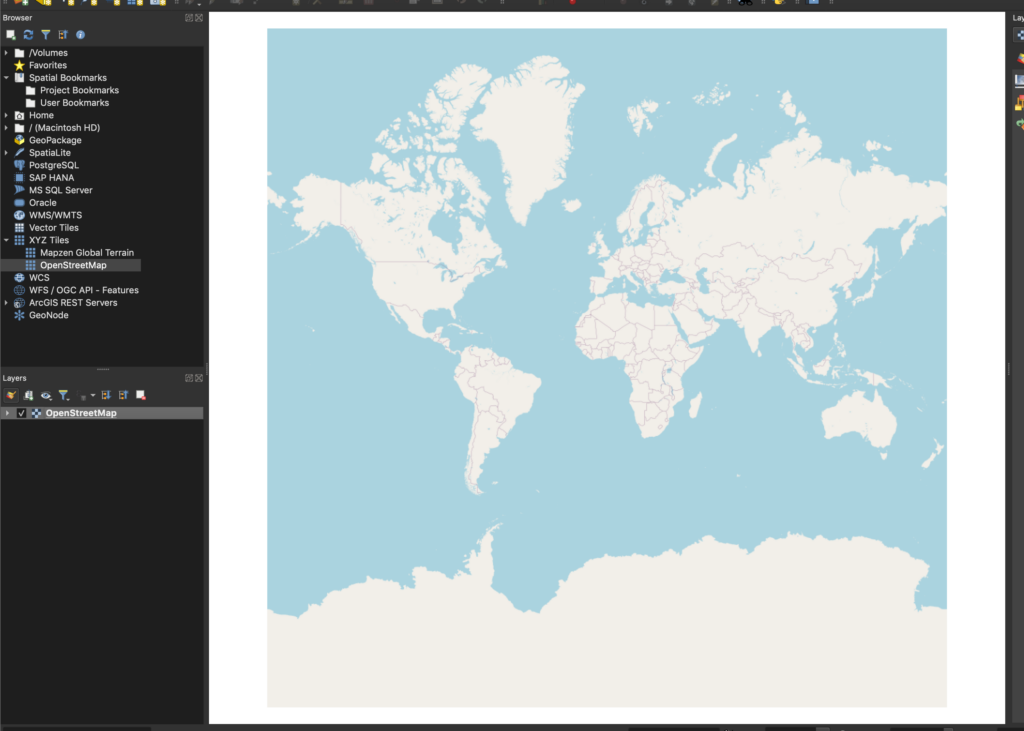Screen dimensions: 1024x731
Task: Open the Layer Styling panel
Action: [x=11, y=395]
